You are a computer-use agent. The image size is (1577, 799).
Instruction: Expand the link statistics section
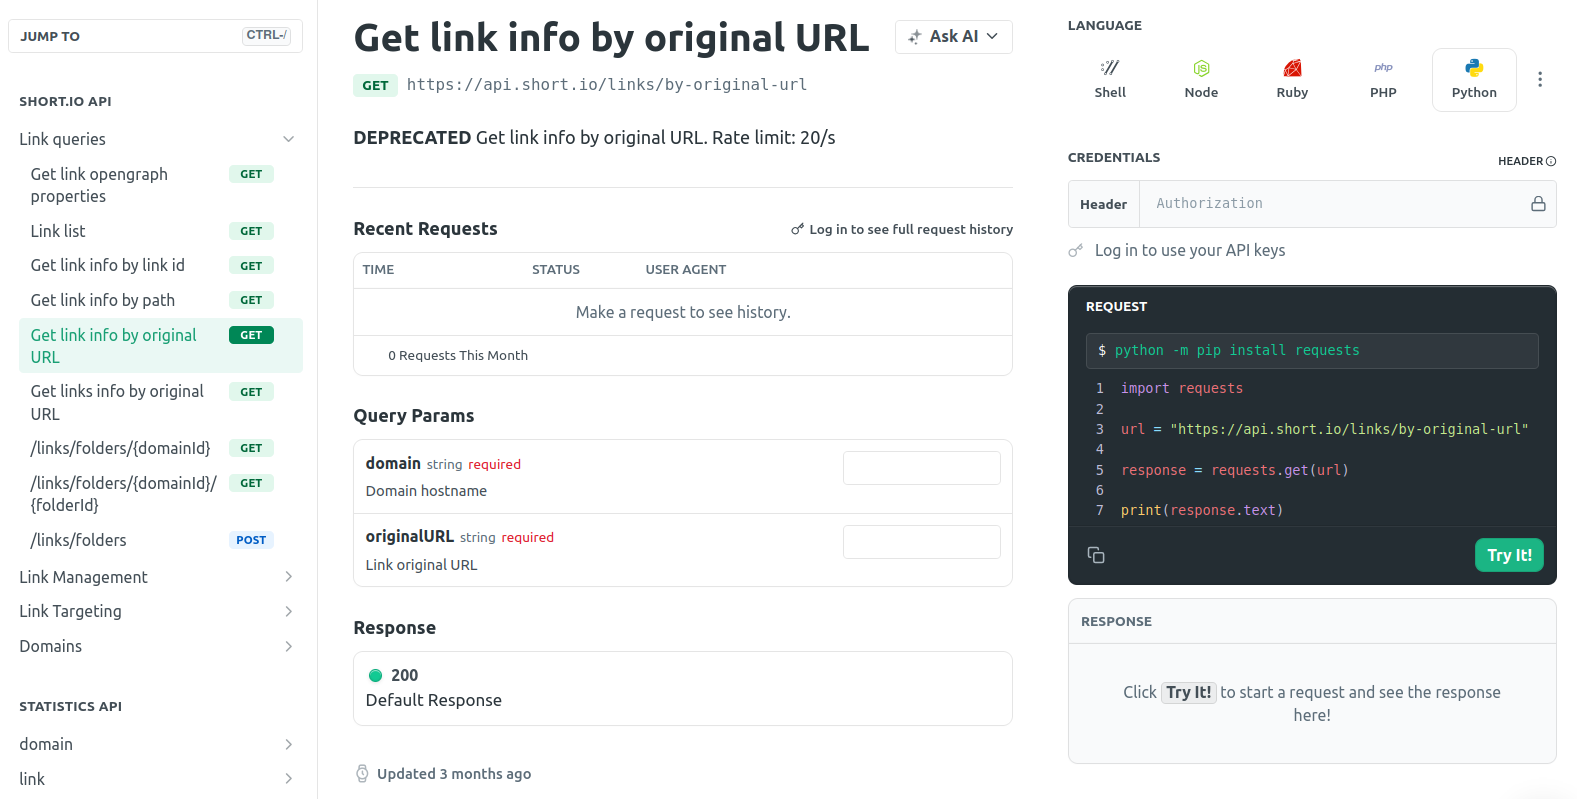289,779
